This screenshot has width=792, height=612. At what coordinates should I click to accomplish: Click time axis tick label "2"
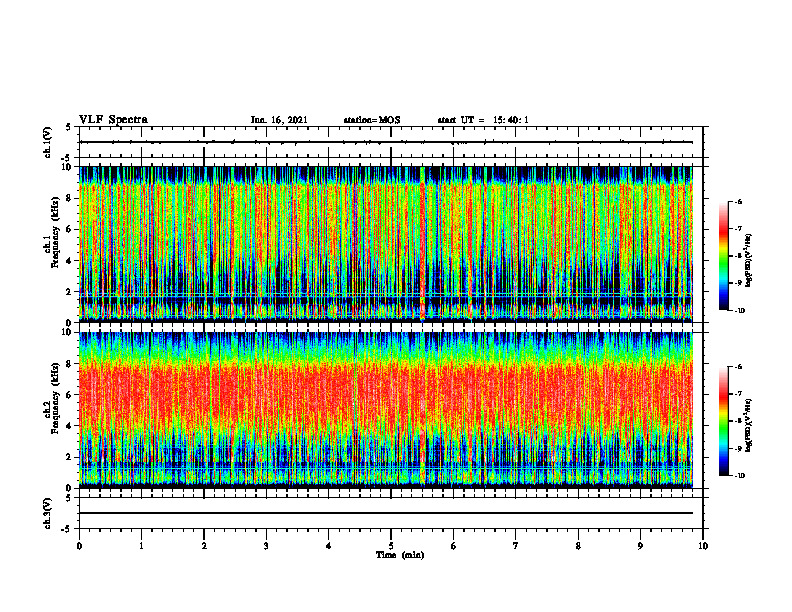tap(204, 546)
